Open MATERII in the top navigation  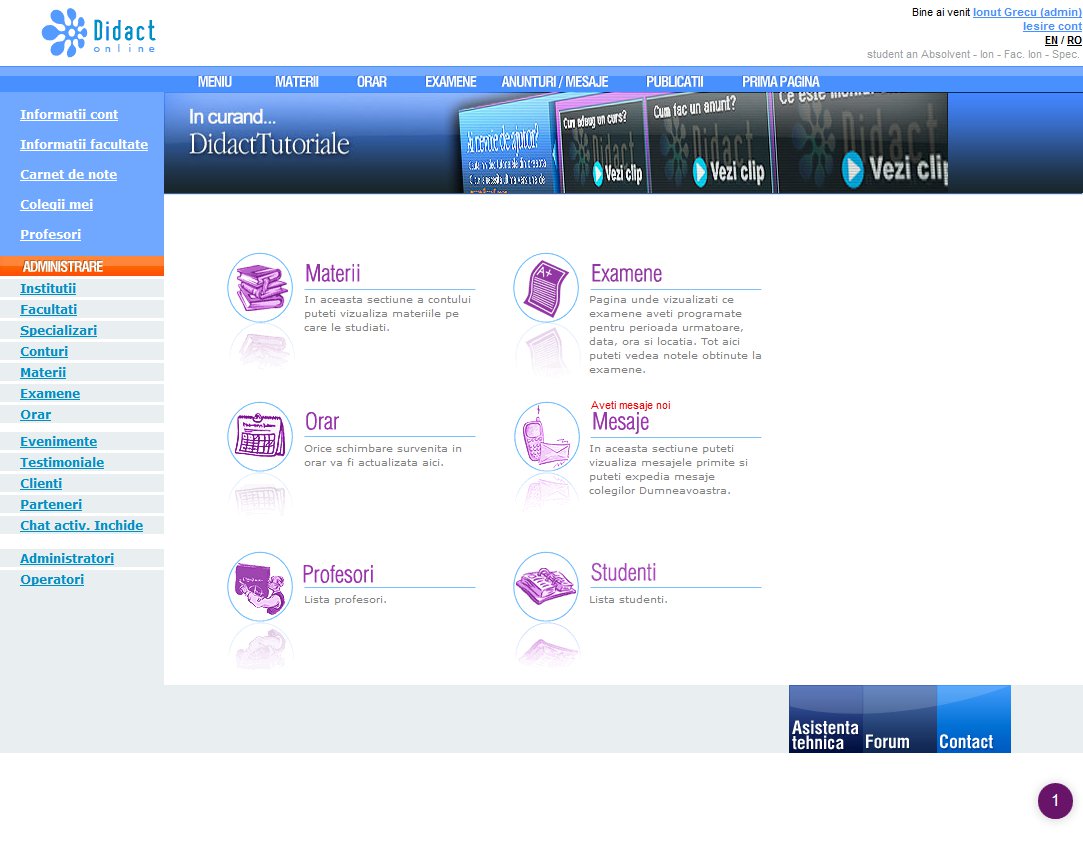297,82
